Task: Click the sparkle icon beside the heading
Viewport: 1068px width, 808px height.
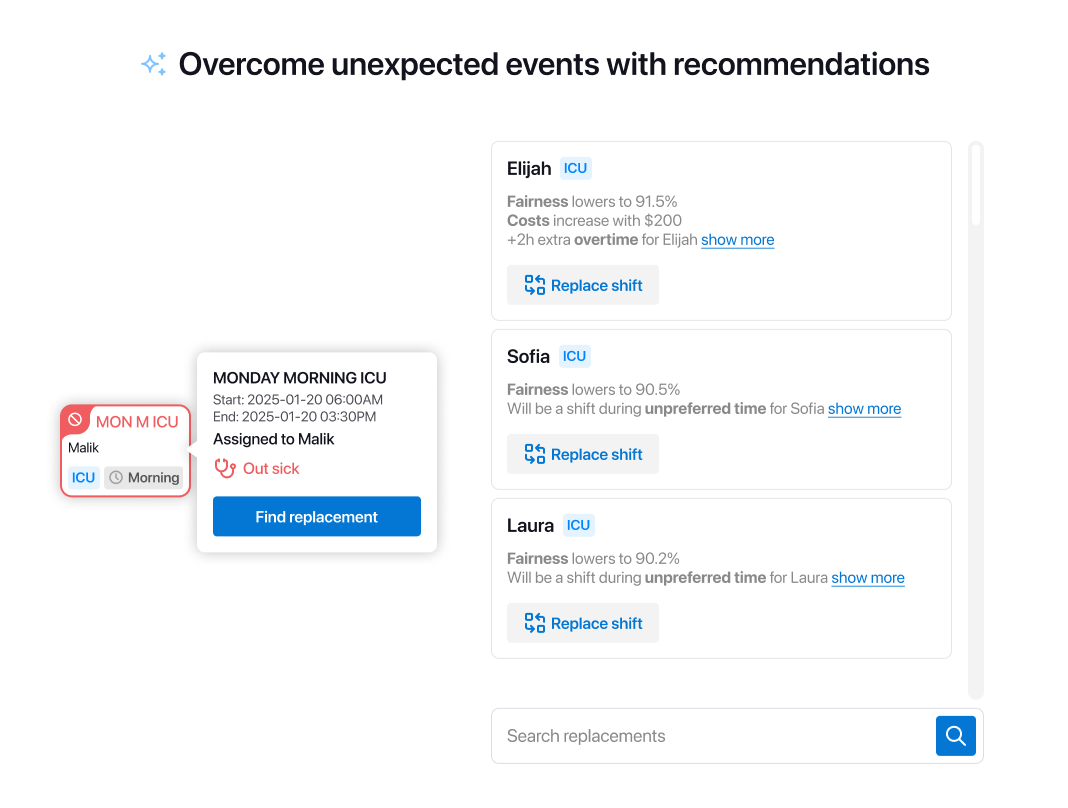Action: 153,63
